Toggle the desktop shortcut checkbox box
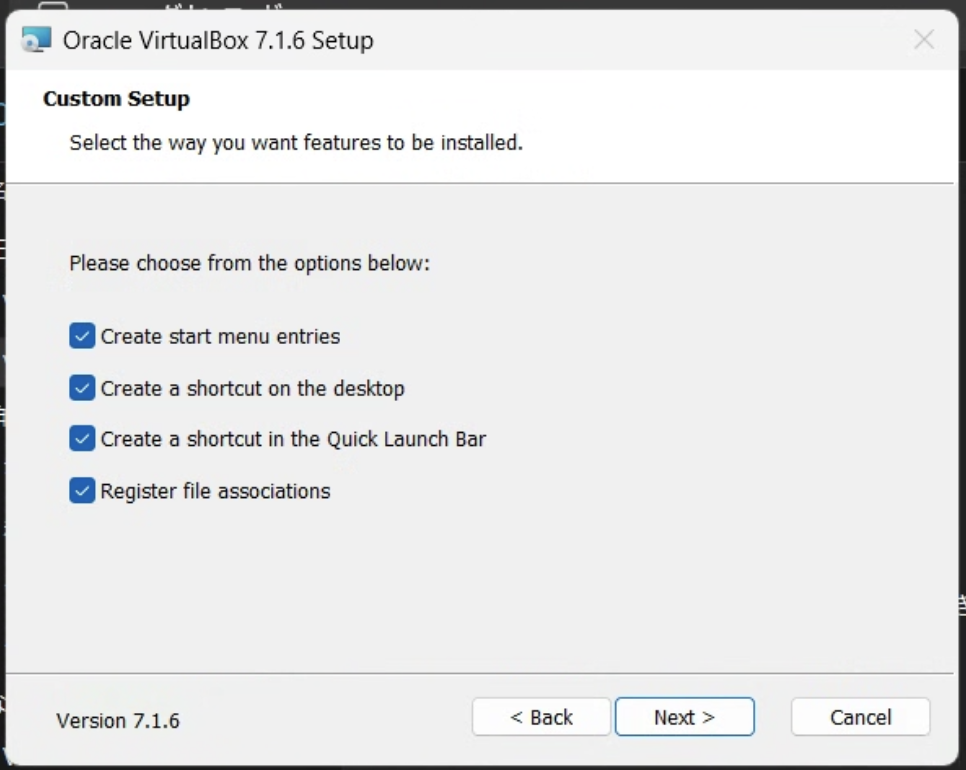This screenshot has height=770, width=966. [x=82, y=388]
